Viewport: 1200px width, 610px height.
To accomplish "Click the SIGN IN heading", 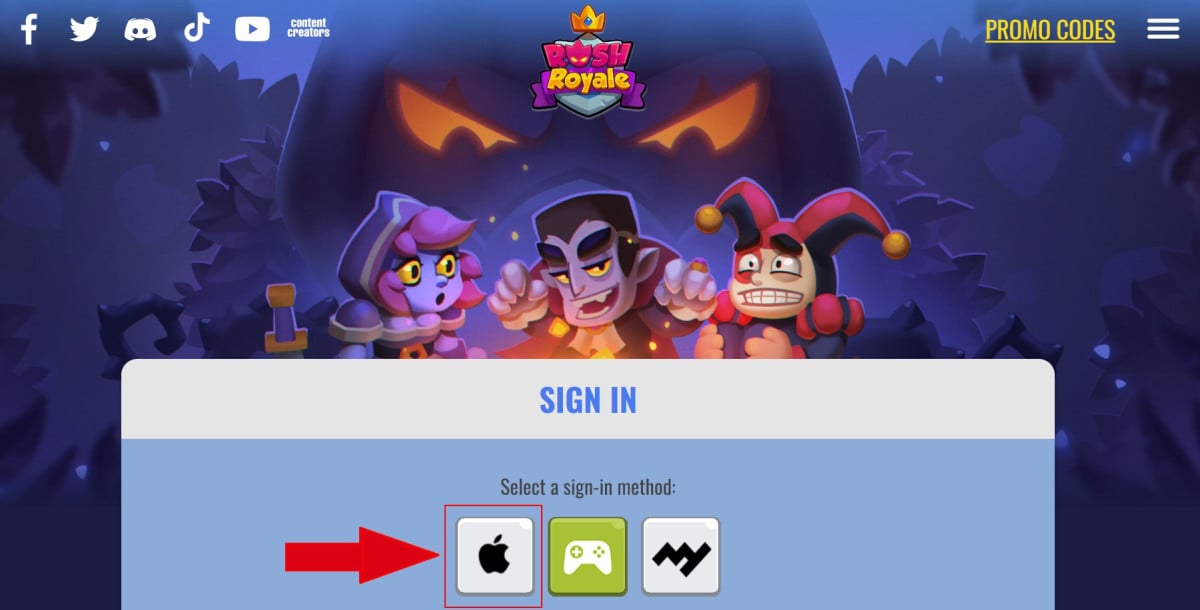I will (588, 400).
